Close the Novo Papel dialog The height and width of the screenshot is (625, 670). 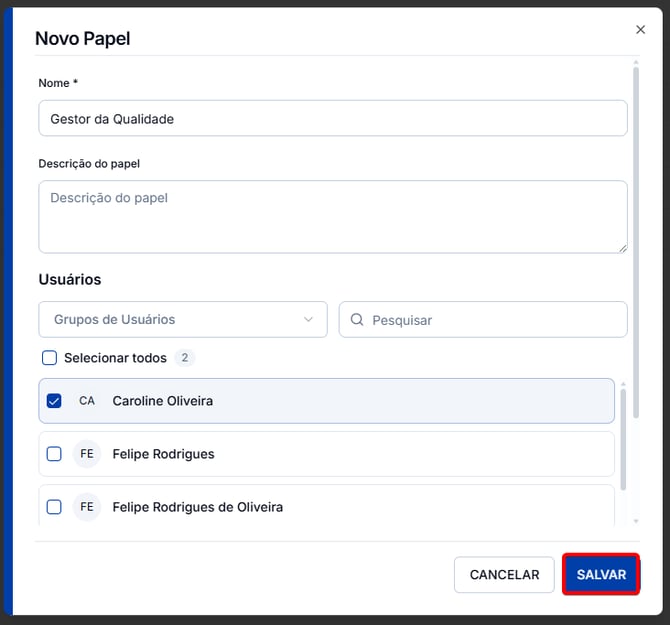(x=640, y=29)
